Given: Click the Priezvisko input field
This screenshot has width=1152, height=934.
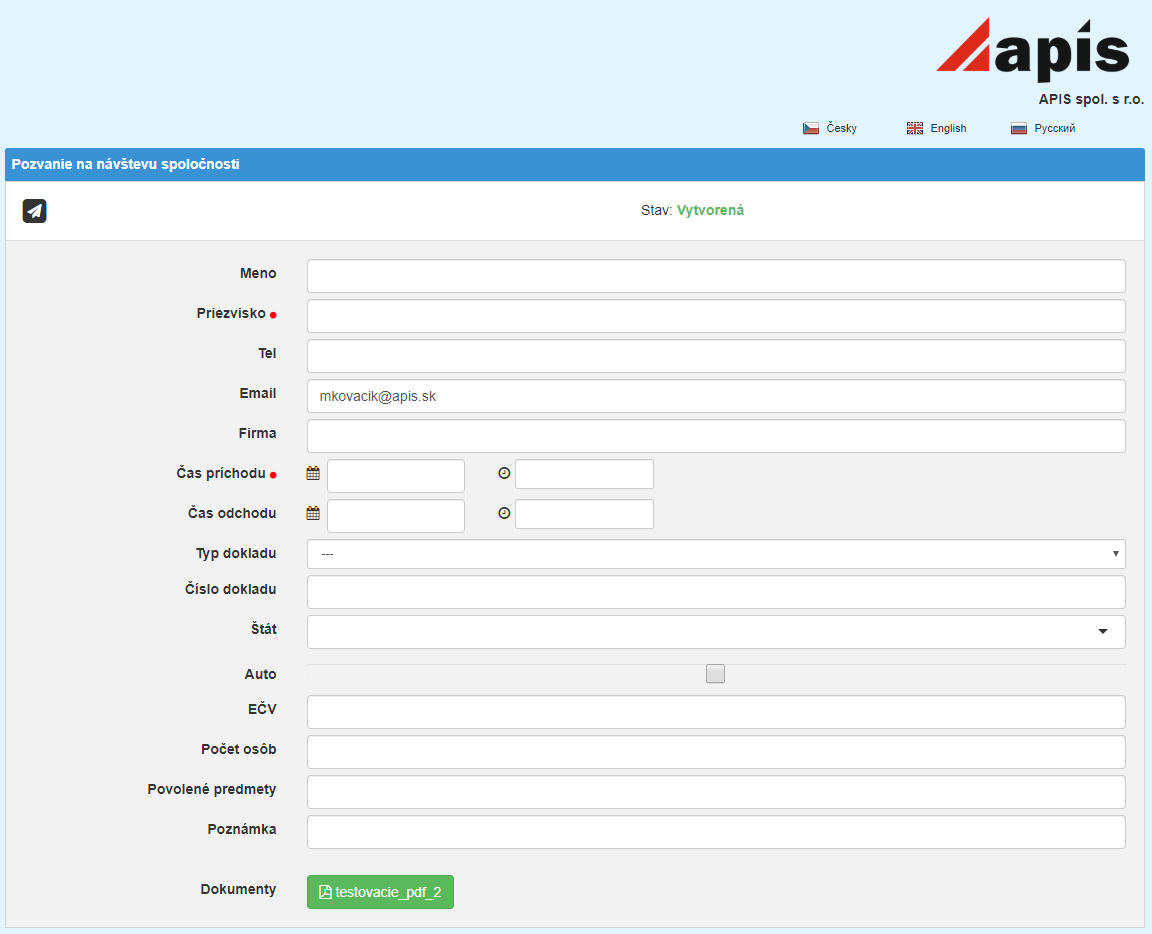Looking at the screenshot, I should pyautogui.click(x=715, y=316).
